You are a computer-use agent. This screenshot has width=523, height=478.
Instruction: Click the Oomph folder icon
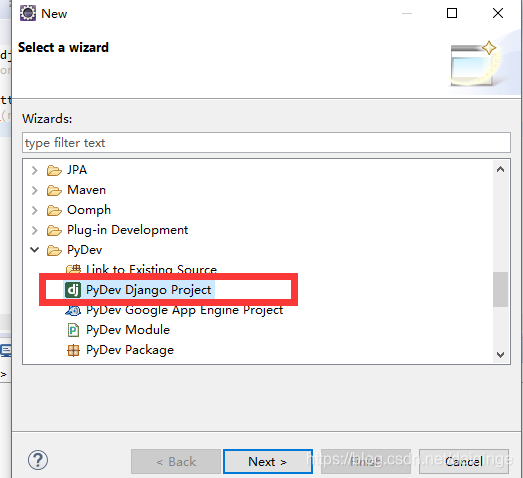click(54, 210)
